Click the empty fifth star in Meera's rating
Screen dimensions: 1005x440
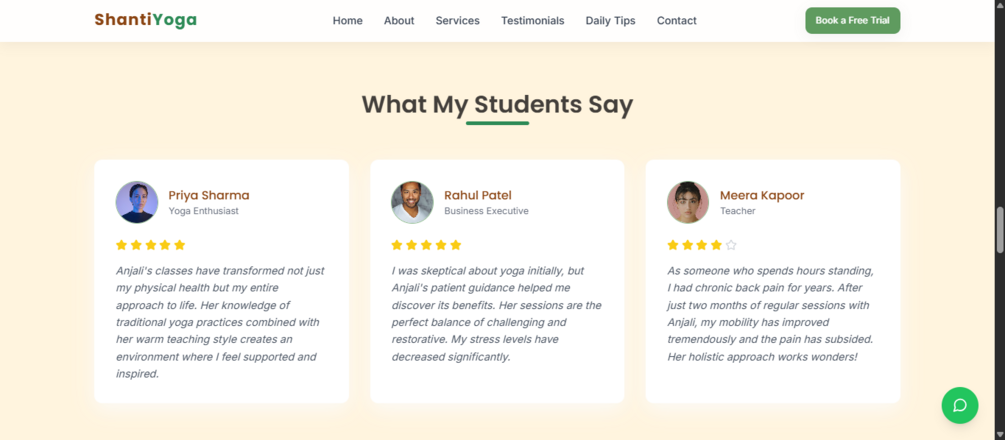(x=731, y=245)
